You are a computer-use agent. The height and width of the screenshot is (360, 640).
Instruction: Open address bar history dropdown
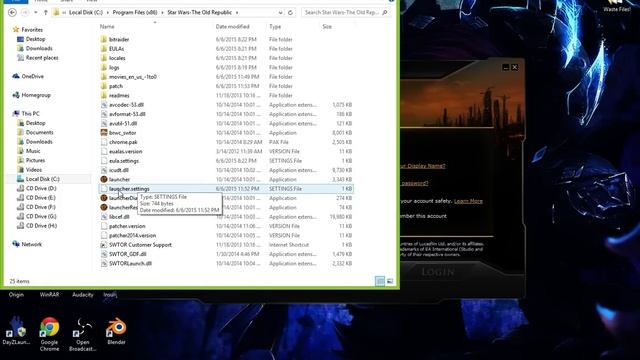coord(280,13)
